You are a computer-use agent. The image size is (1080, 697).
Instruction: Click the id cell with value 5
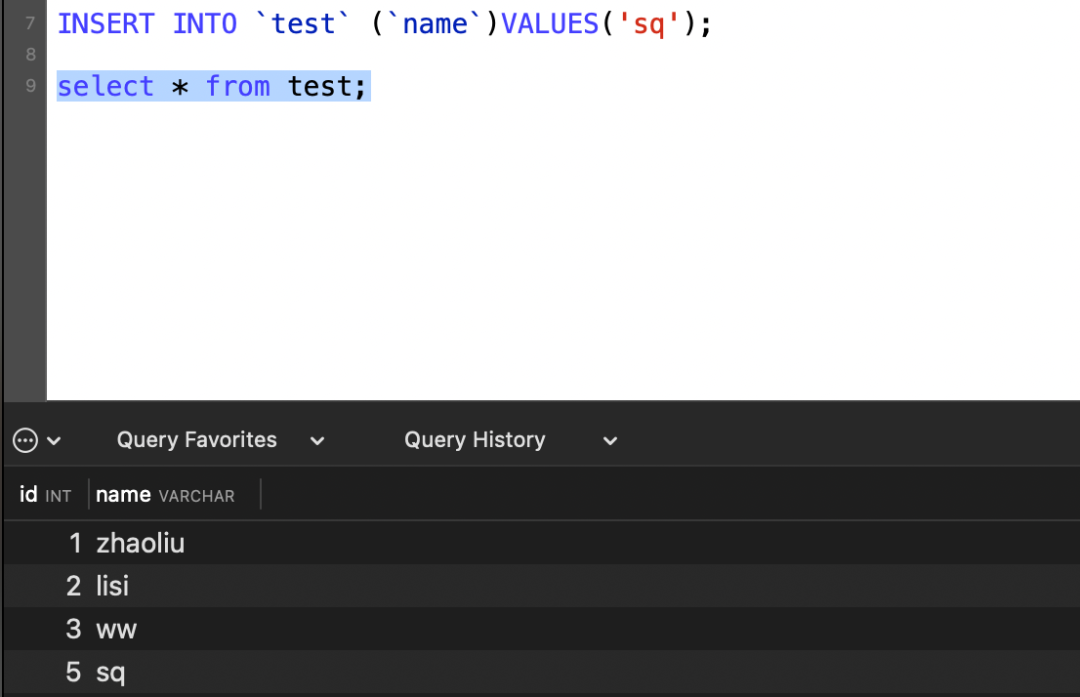click(x=73, y=672)
